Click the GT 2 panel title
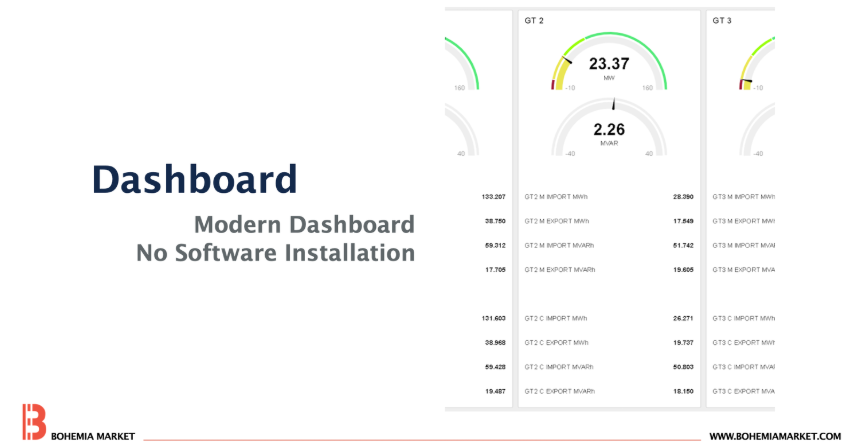Viewport: 845px width, 444px height. [535, 20]
